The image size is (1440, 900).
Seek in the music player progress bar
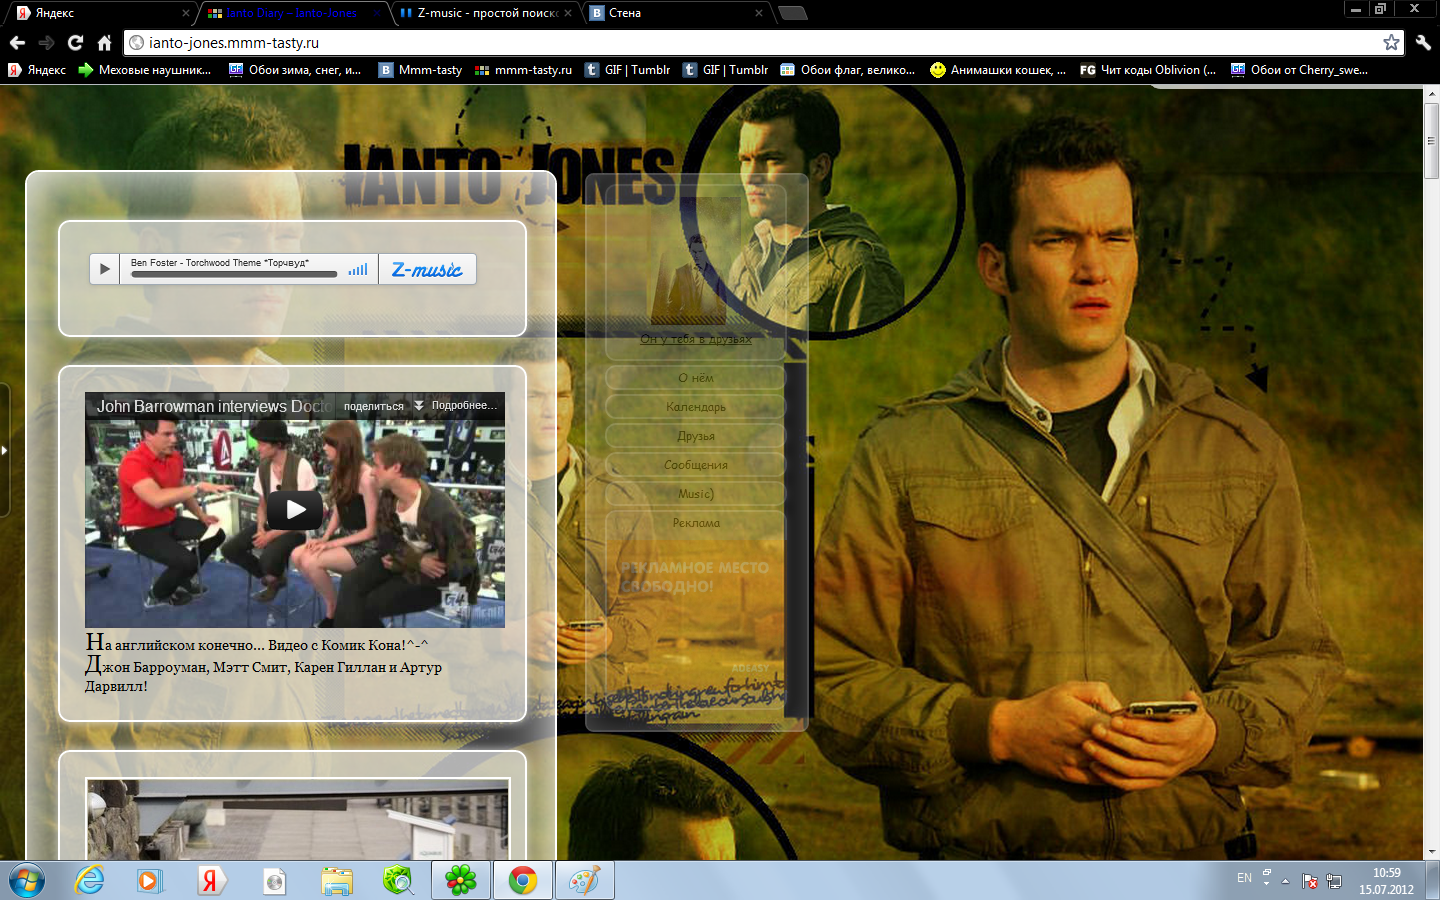point(234,274)
